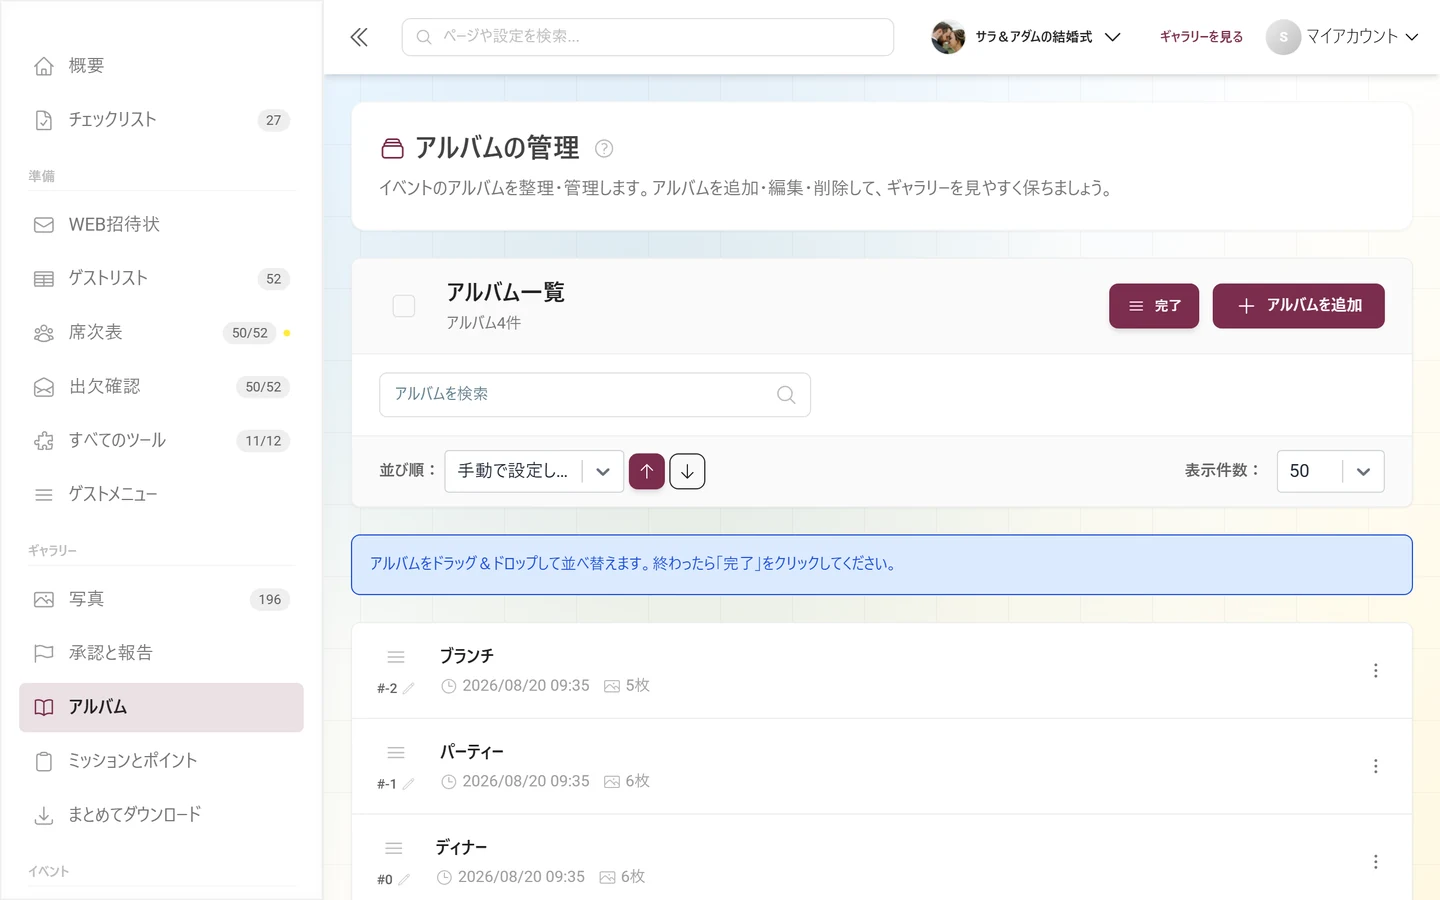This screenshot has width=1440, height=900.
Task: Open the three-dot menu for ディナー
Action: [x=1376, y=862]
